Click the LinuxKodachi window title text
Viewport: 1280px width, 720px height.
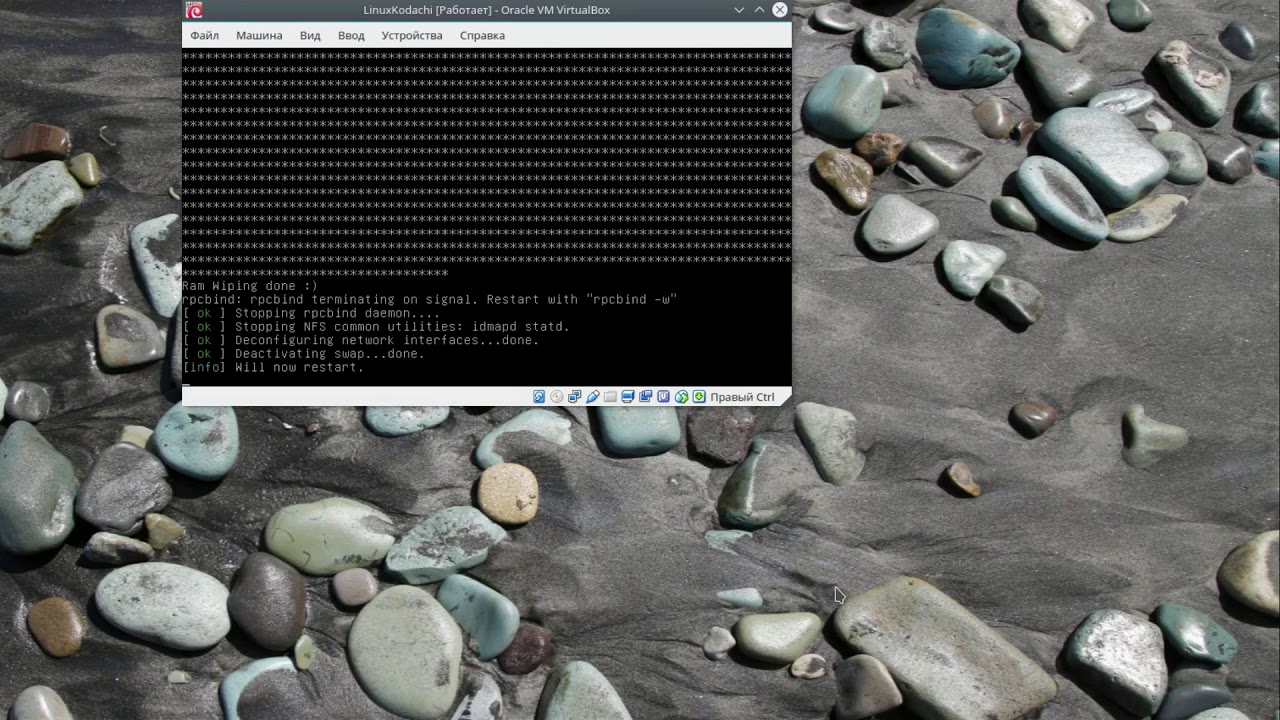[x=487, y=10]
